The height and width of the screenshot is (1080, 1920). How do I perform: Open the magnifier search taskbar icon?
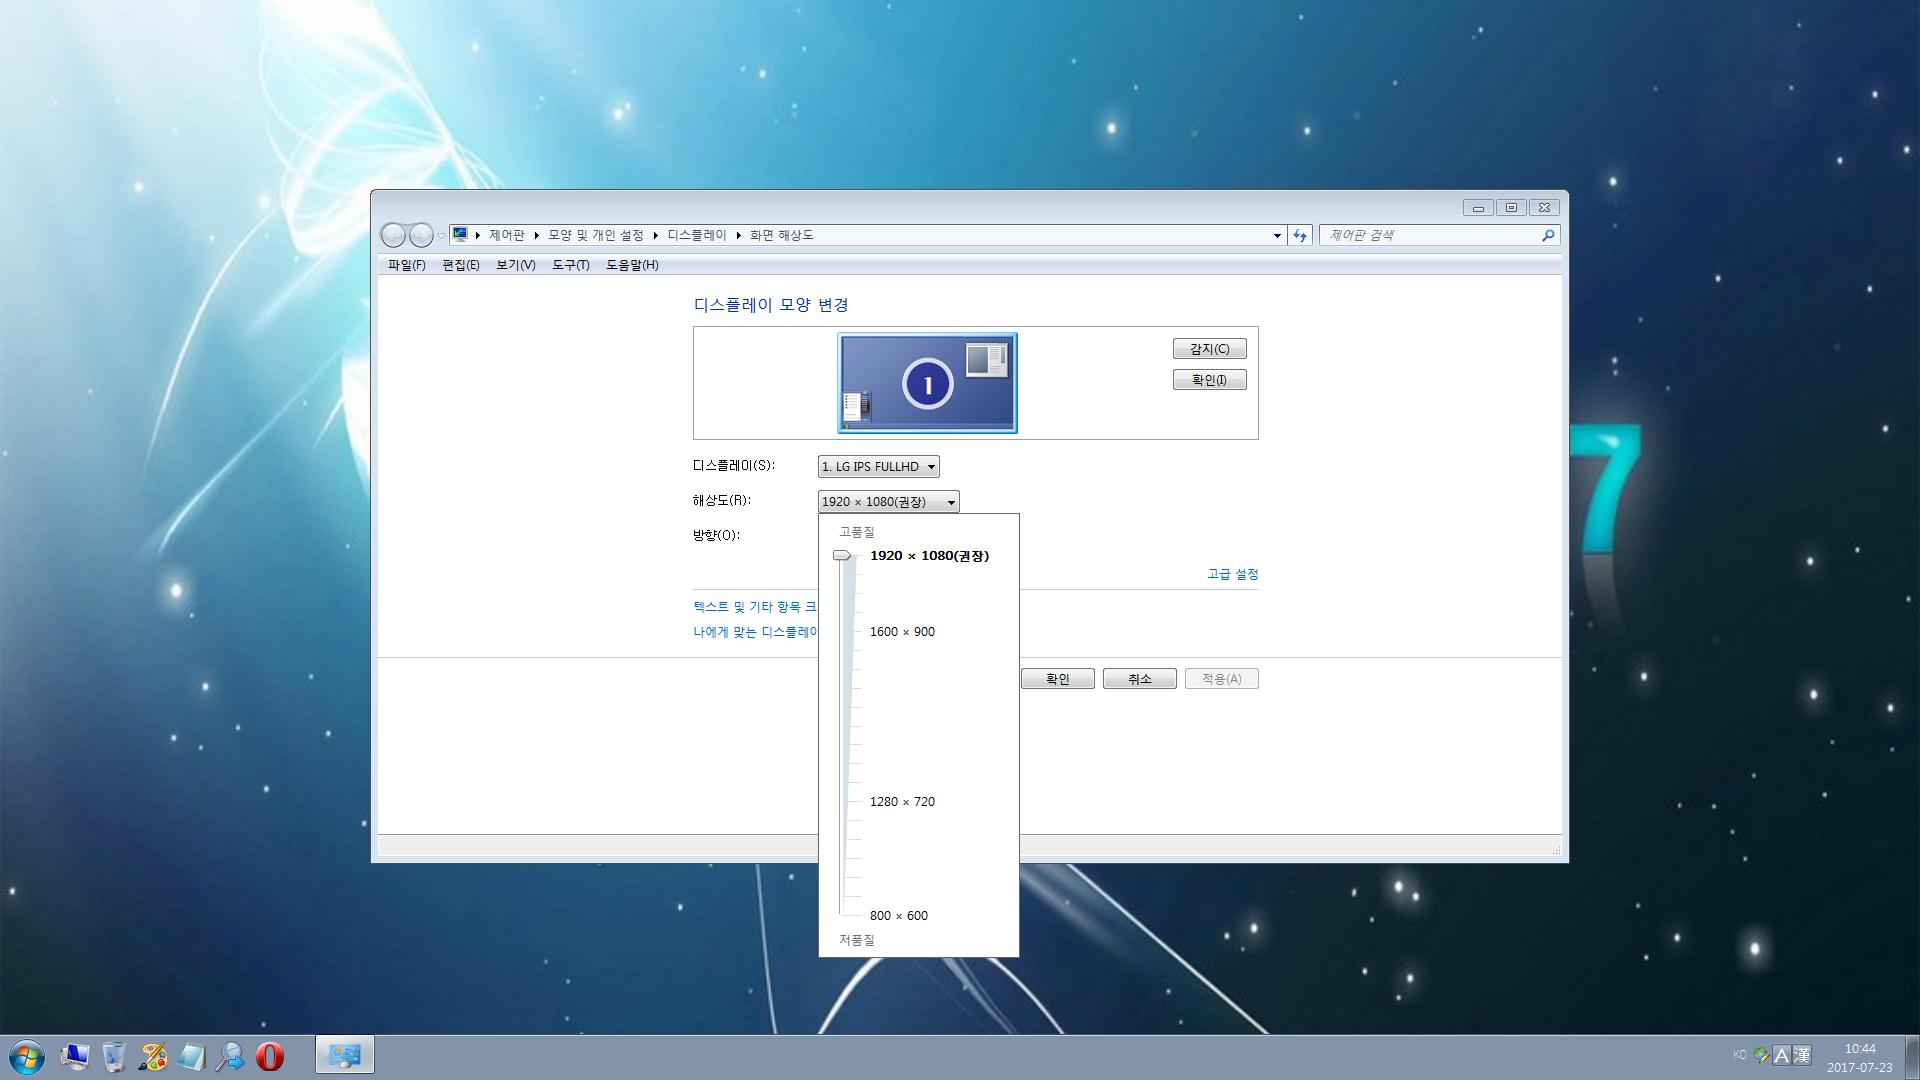coord(231,1057)
